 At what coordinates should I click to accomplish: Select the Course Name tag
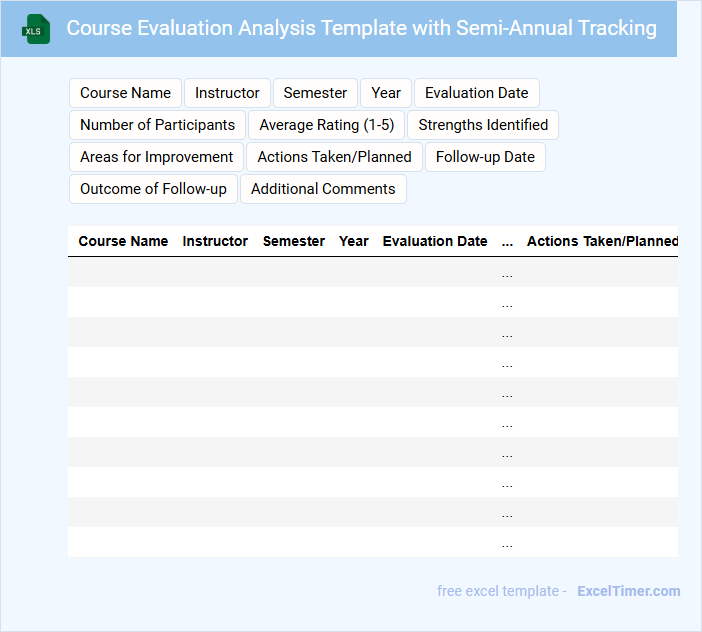coord(125,93)
